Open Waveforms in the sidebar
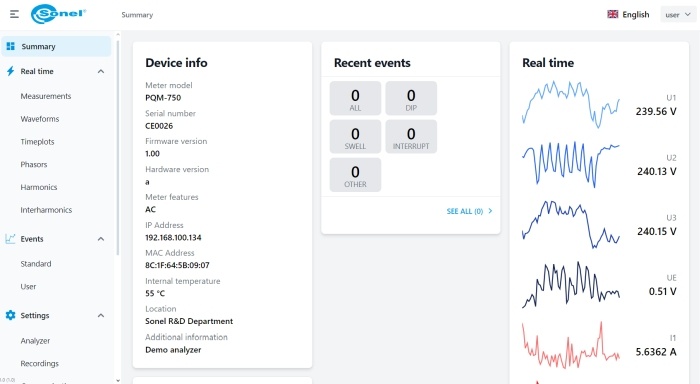 coord(40,119)
